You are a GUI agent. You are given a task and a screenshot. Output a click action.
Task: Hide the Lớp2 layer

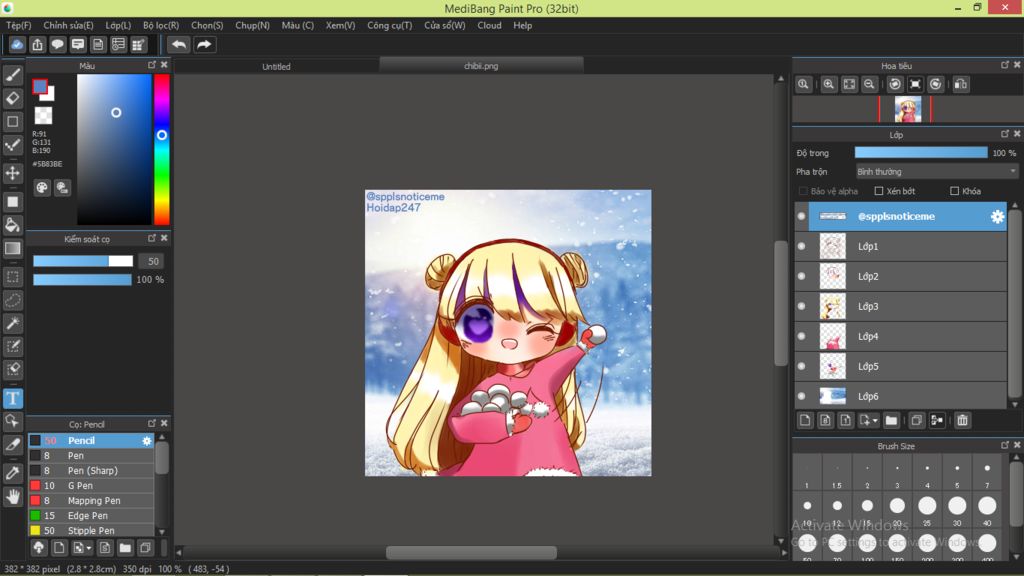coord(801,276)
